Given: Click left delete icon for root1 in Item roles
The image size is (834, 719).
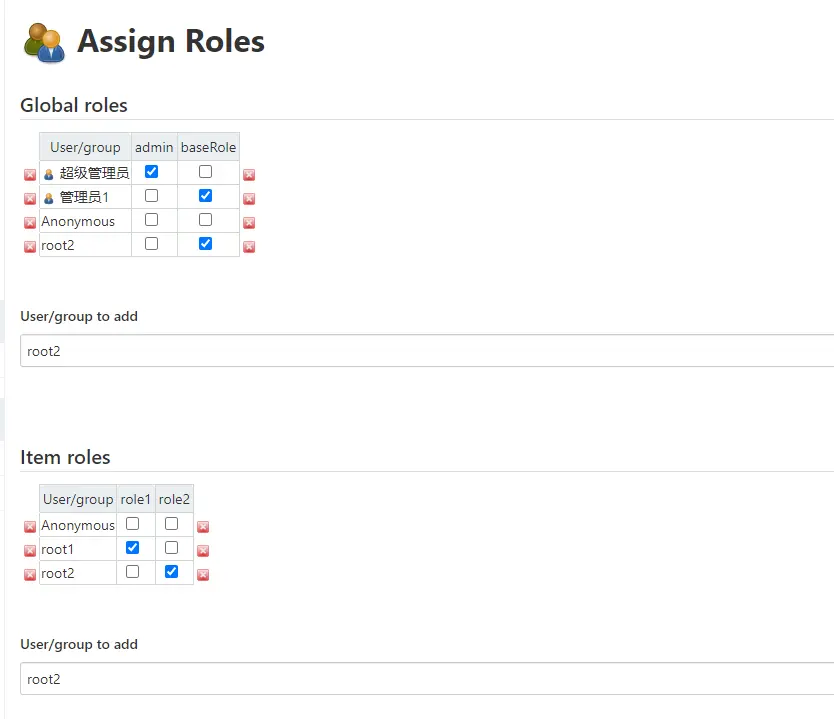Looking at the screenshot, I should coord(30,551).
